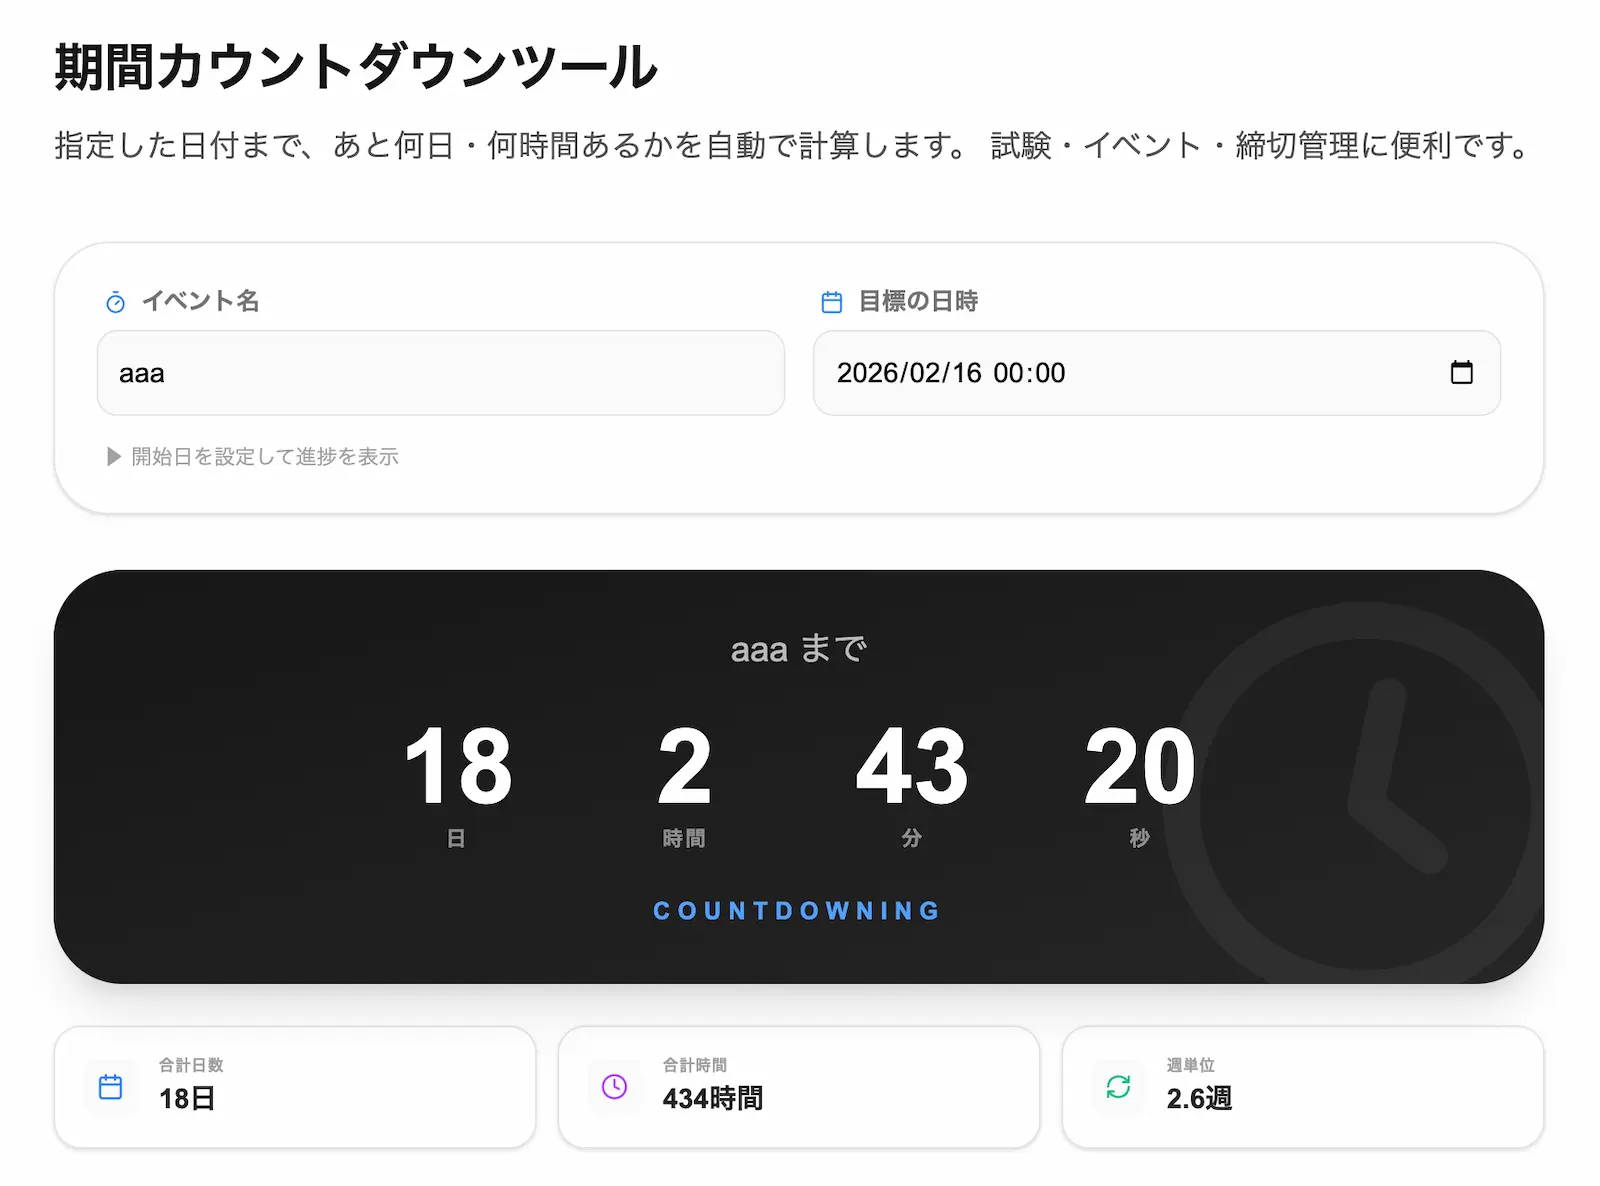Click the 43 minutes countdown number
This screenshot has height=1186, width=1600.
click(912, 766)
